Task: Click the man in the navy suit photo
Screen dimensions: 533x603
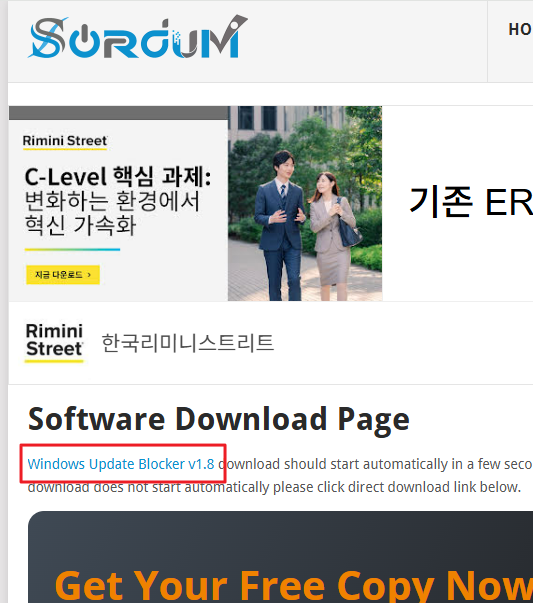Action: tap(281, 225)
